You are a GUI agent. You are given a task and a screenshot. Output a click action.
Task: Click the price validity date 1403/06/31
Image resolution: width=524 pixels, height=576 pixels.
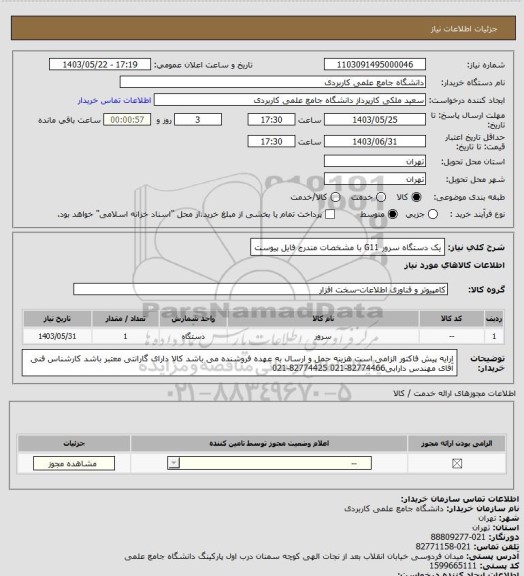[x=375, y=141]
